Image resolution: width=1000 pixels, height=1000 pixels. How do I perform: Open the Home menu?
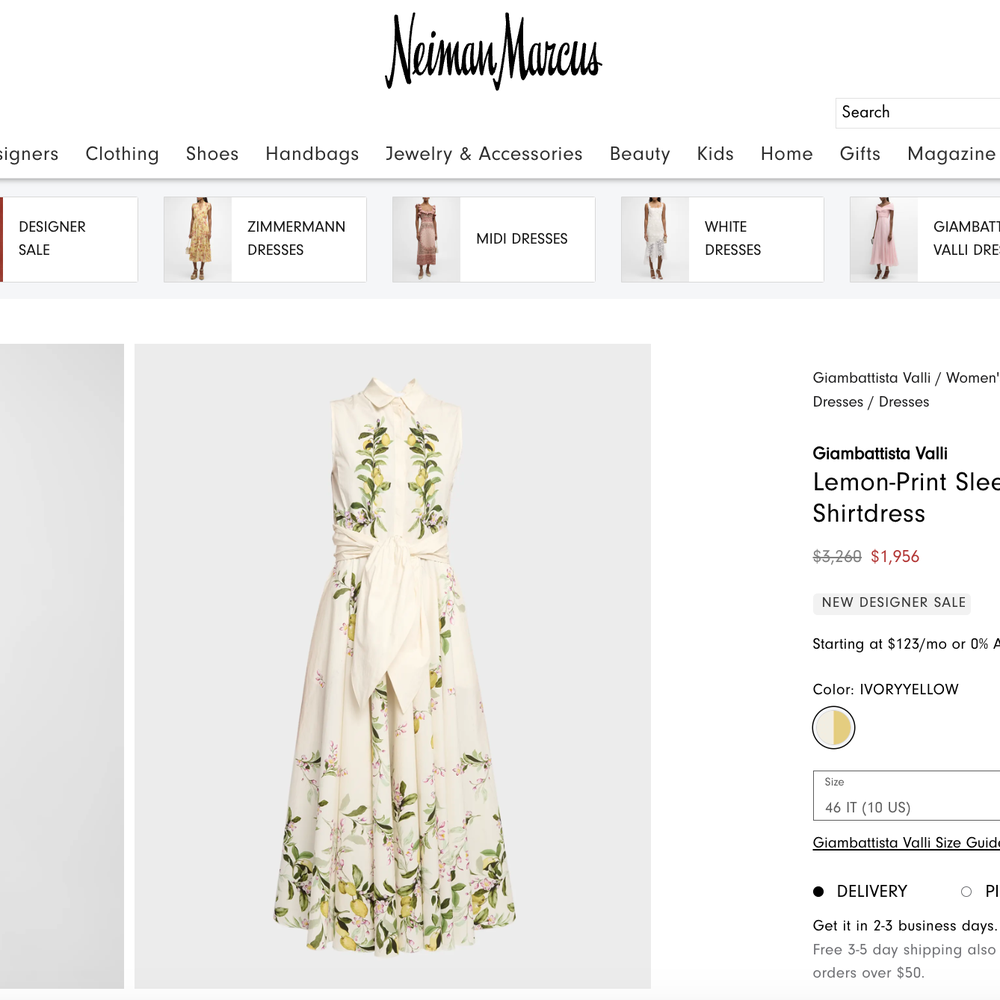(786, 154)
